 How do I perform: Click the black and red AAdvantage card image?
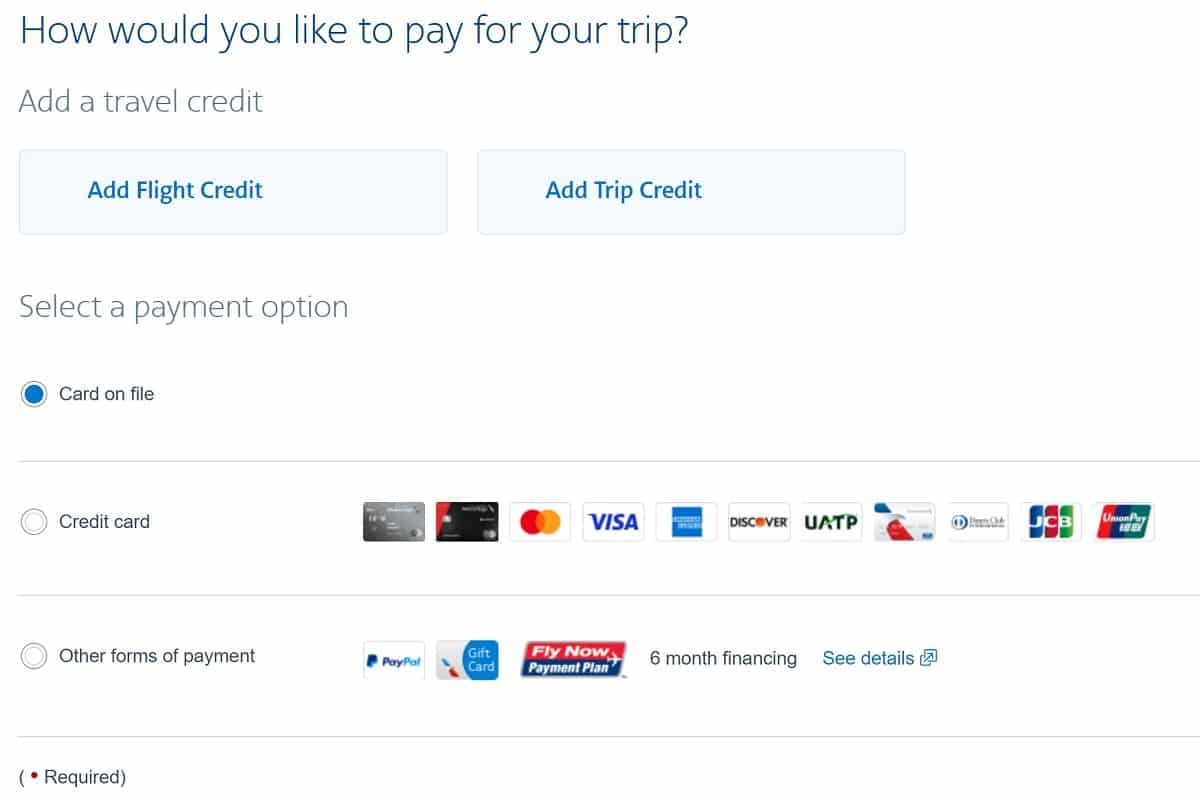[x=467, y=522]
